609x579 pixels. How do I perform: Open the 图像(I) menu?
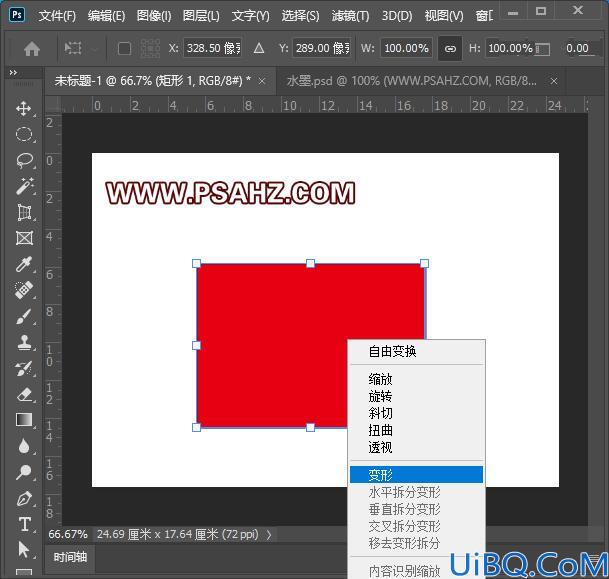click(x=154, y=16)
